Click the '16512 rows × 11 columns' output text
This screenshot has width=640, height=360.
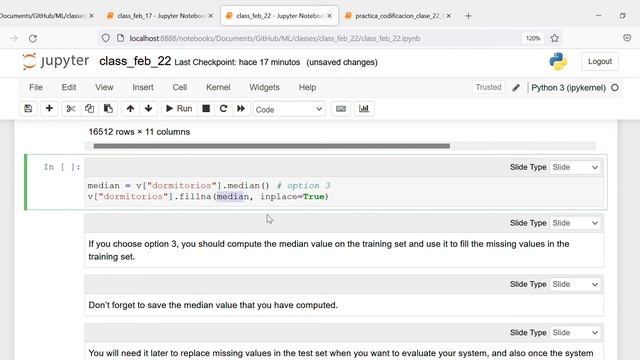[x=139, y=132]
